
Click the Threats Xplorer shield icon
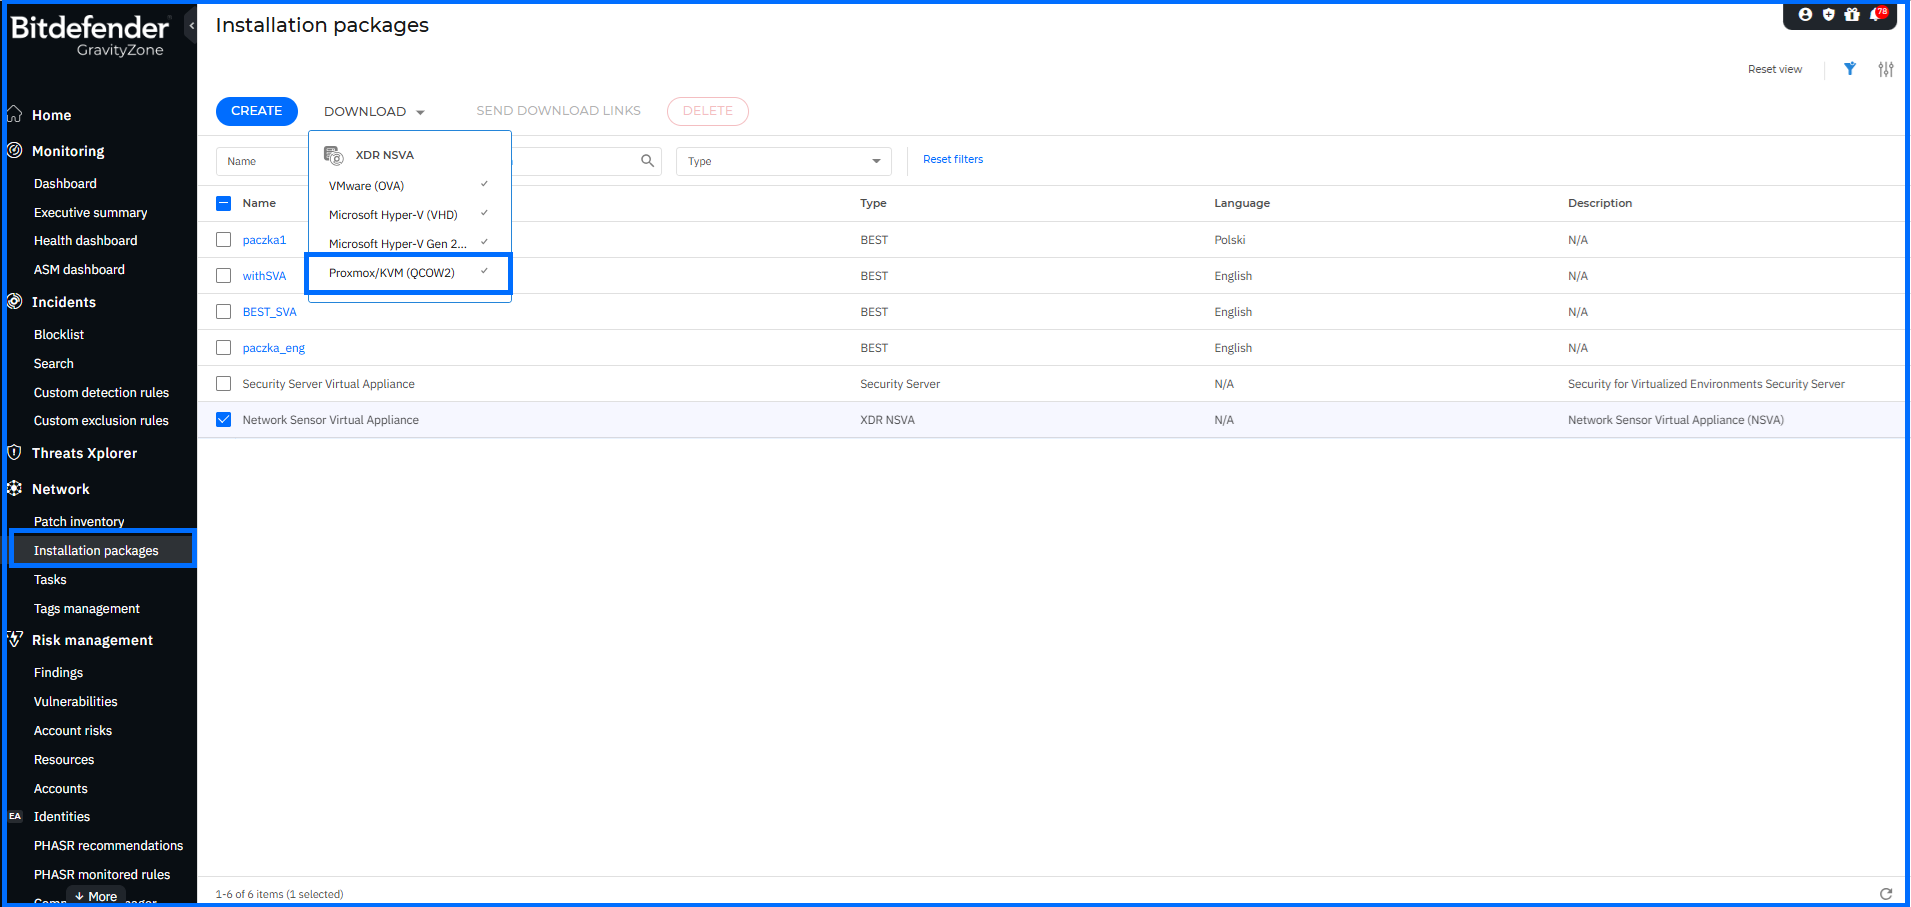click(15, 452)
